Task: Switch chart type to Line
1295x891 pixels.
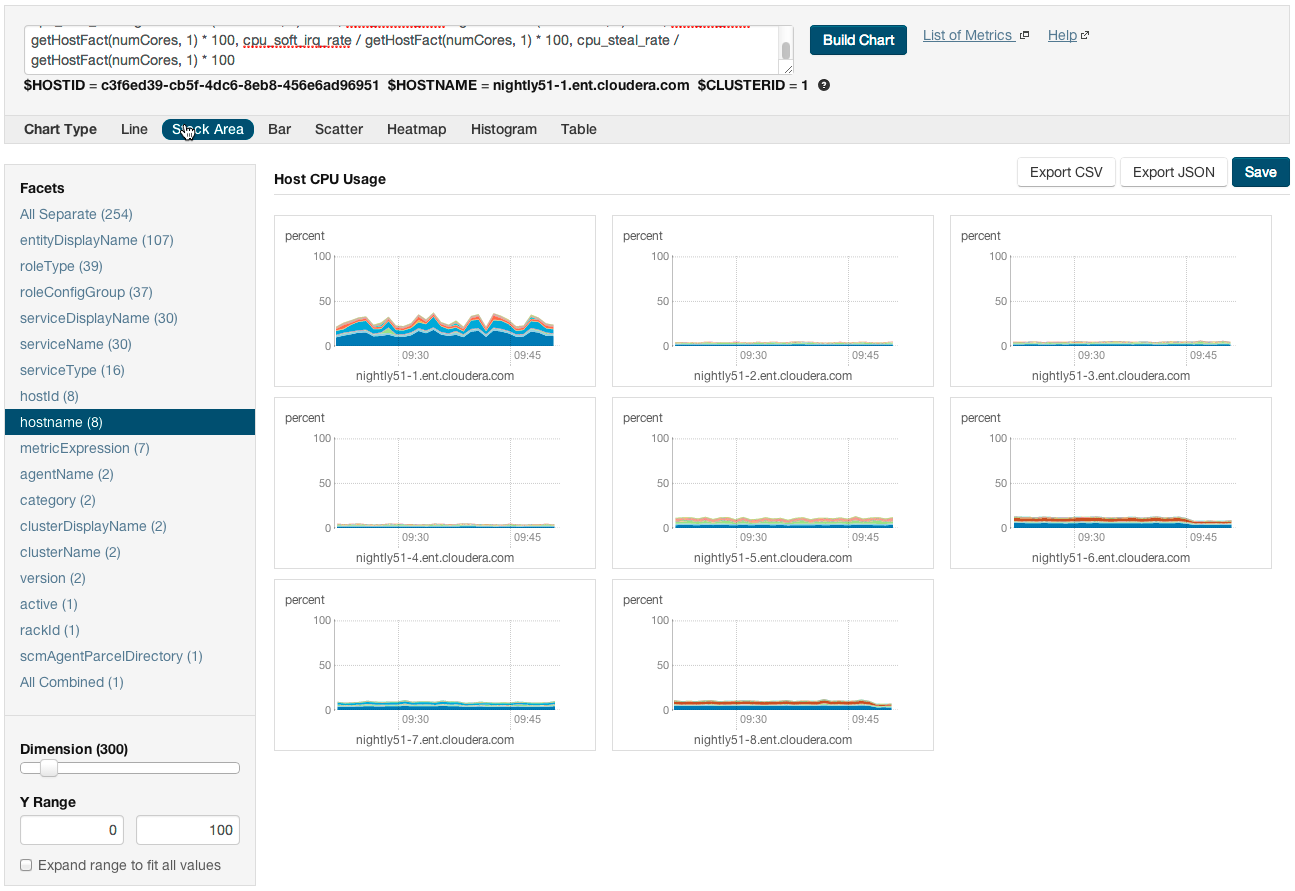Action: point(134,129)
